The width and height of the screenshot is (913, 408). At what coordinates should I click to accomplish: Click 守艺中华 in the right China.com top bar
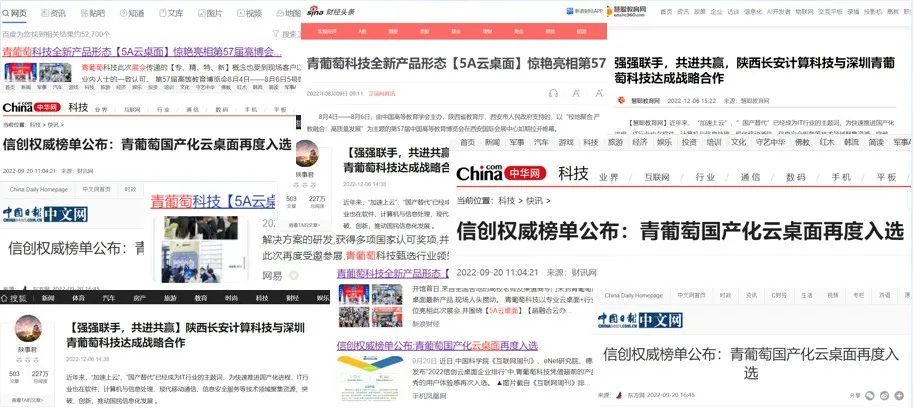click(x=770, y=142)
